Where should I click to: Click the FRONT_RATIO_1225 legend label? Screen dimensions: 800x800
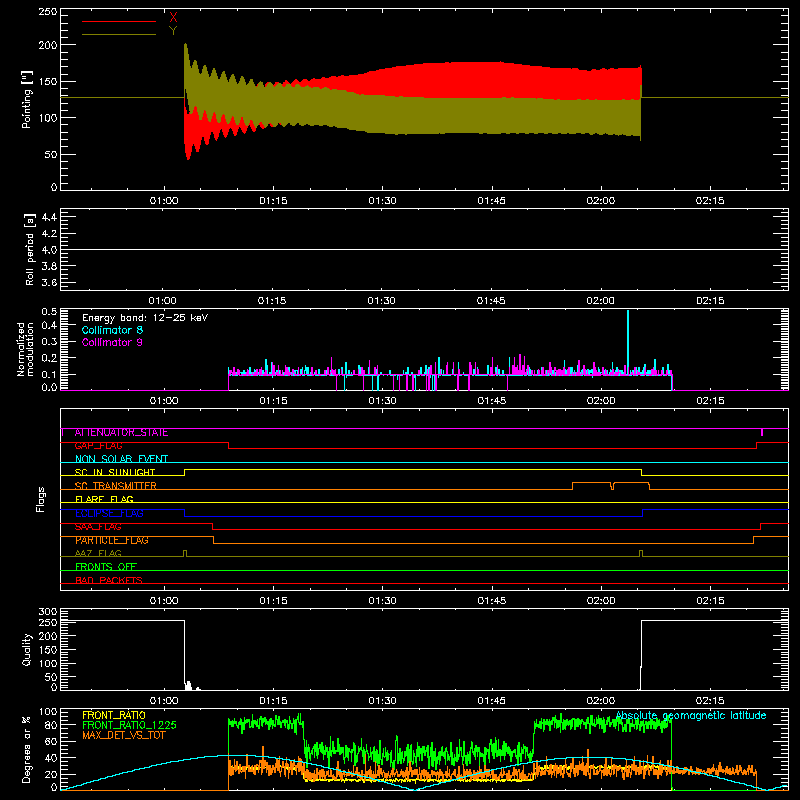pyautogui.click(x=130, y=725)
